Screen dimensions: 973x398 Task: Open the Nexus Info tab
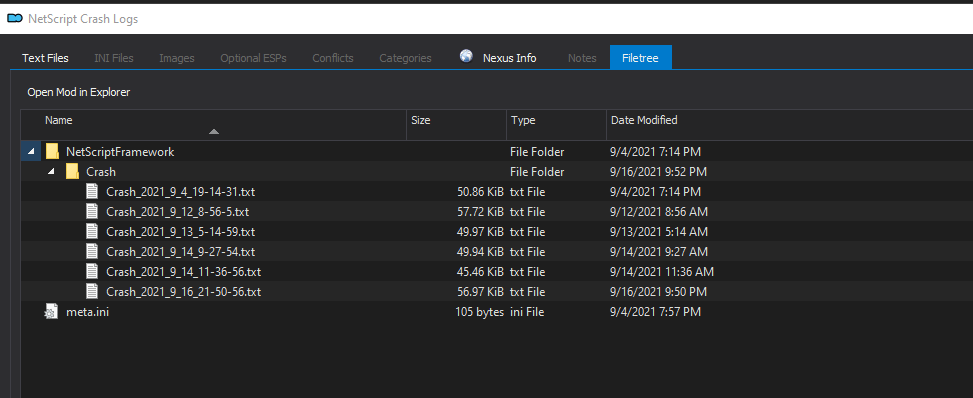pyautogui.click(x=498, y=58)
